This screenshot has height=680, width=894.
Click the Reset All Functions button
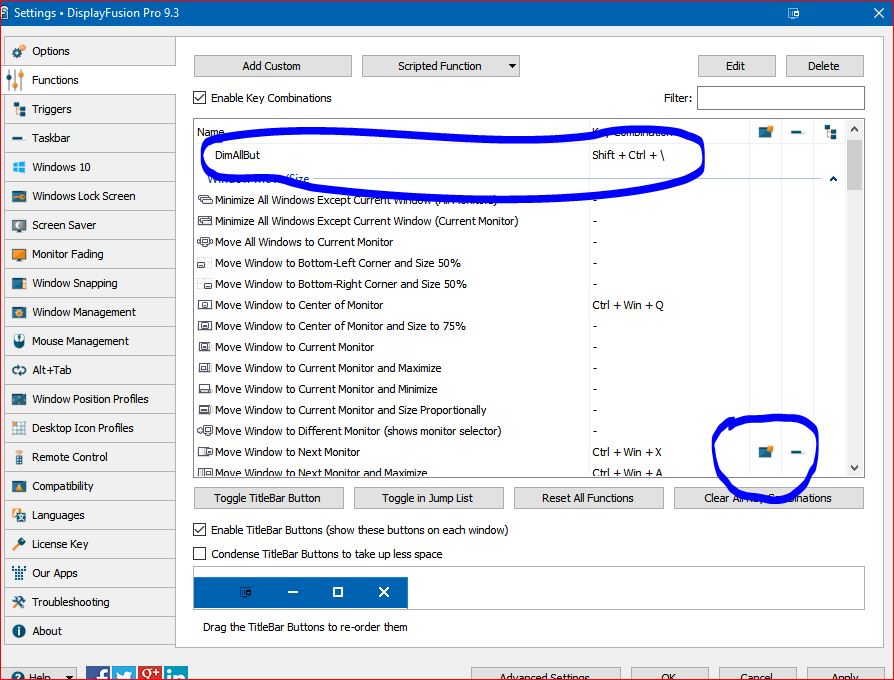(x=588, y=498)
